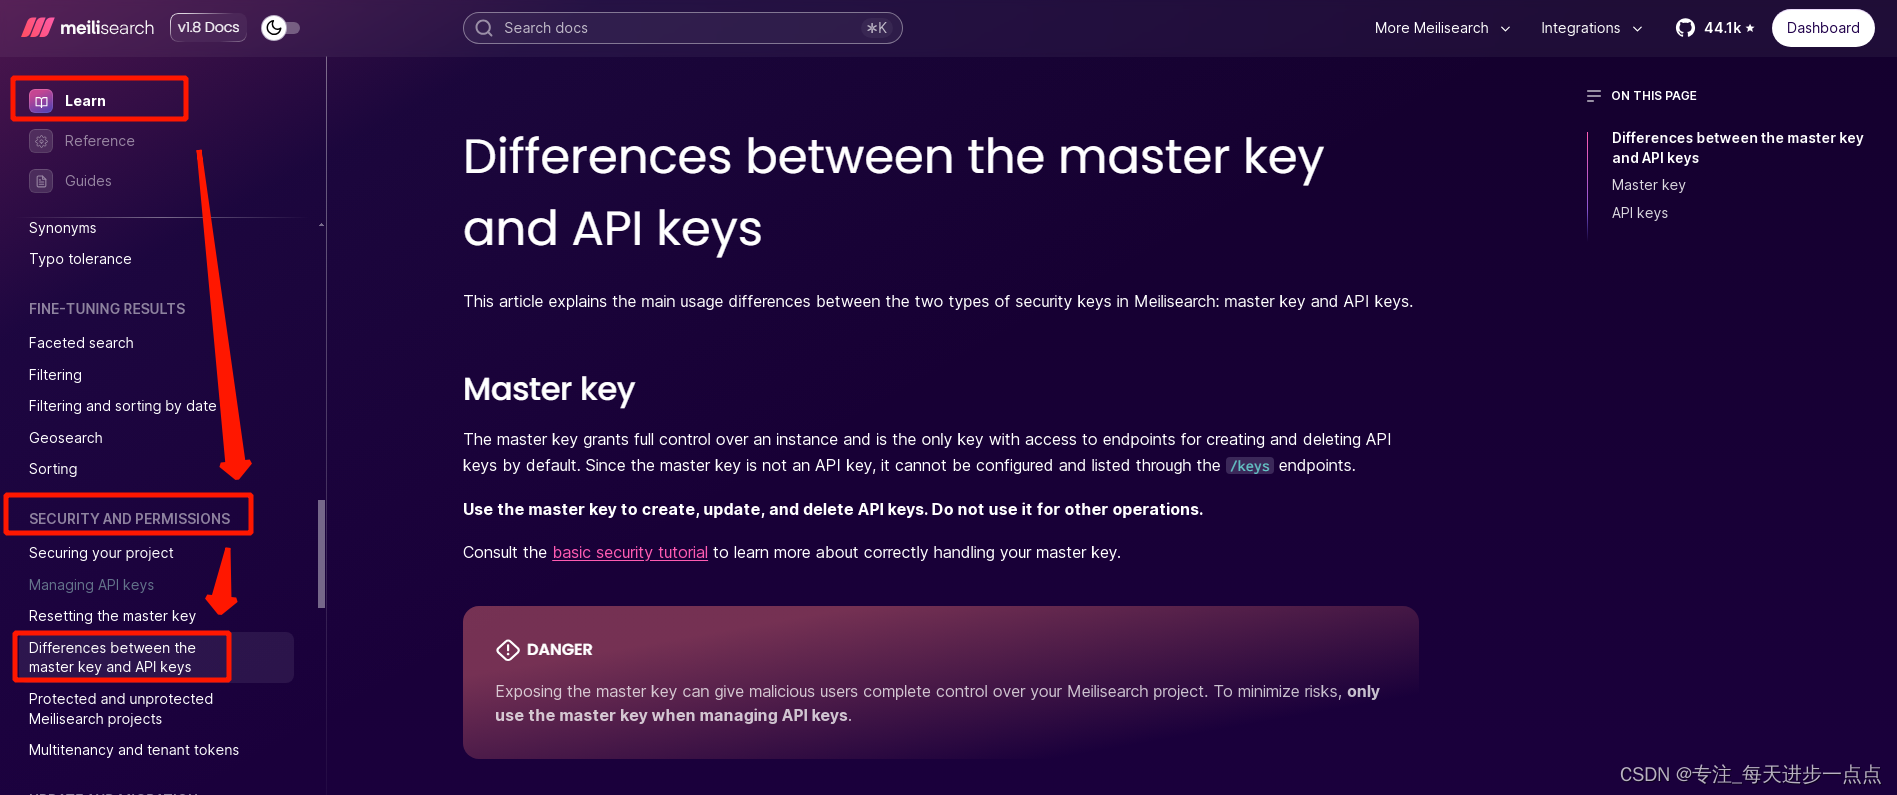Viewport: 1897px width, 795px height.
Task: Jump to API keys in page outline
Action: pyautogui.click(x=1639, y=213)
